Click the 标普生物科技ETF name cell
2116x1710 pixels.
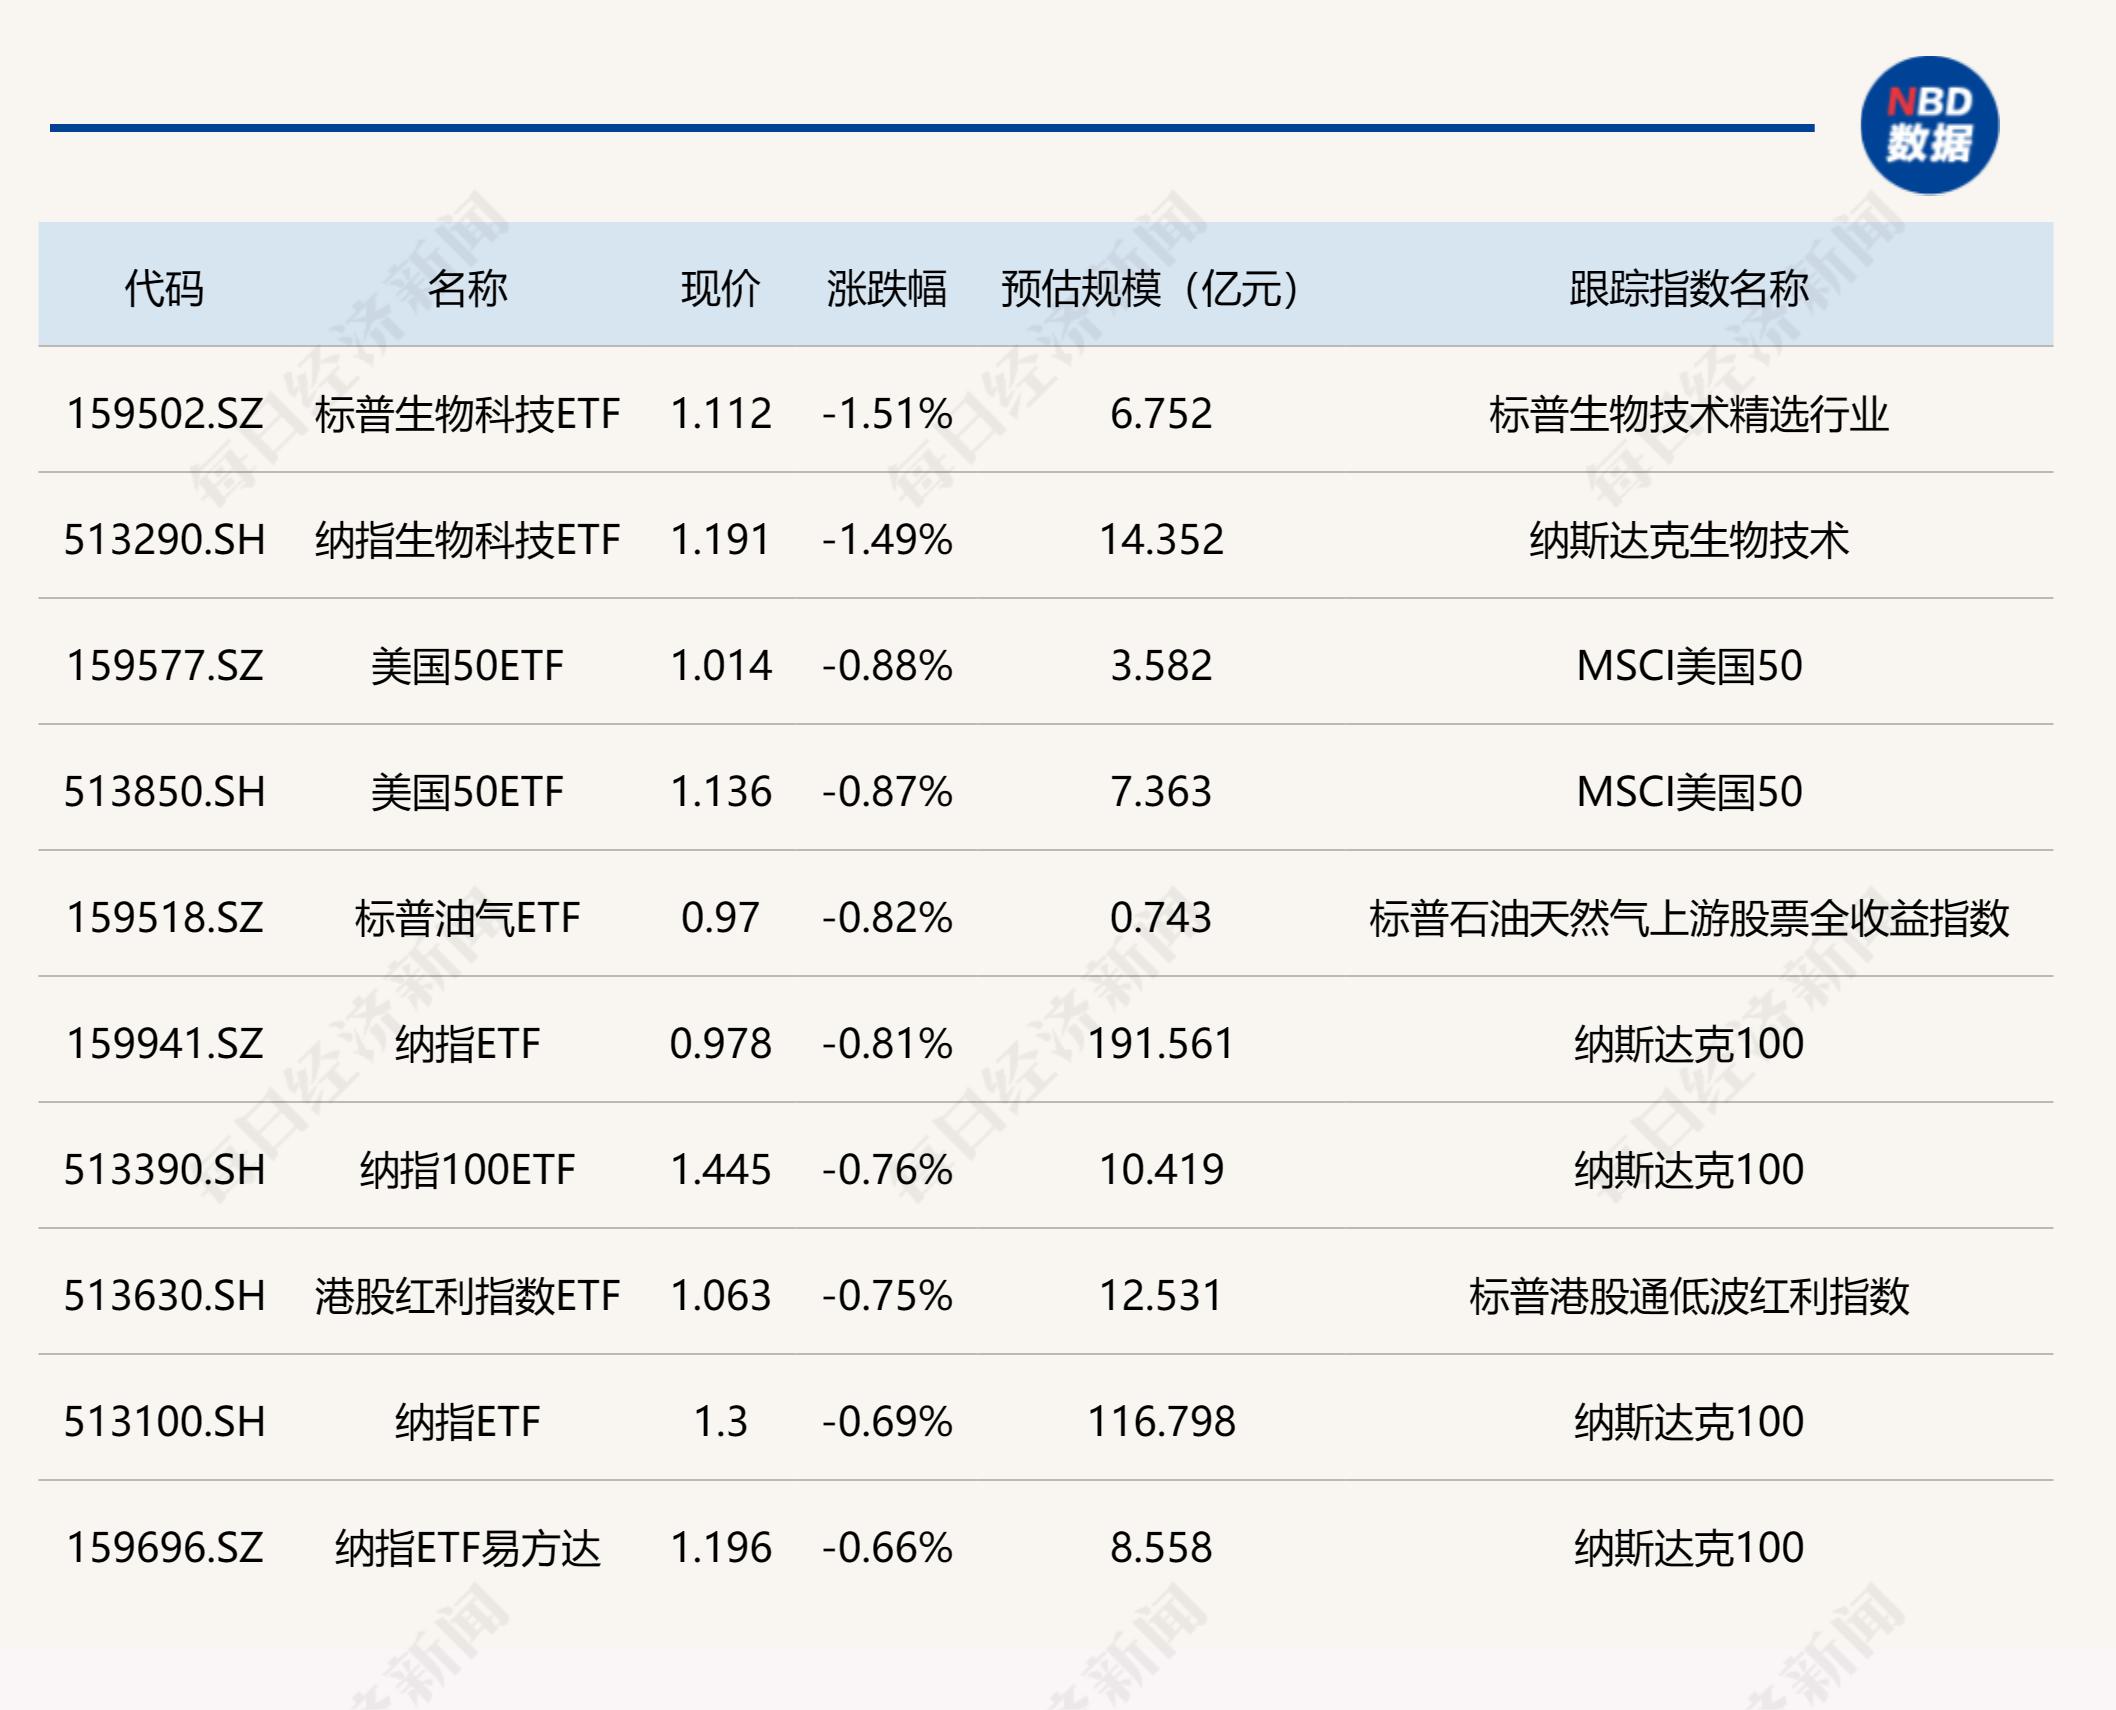(467, 414)
